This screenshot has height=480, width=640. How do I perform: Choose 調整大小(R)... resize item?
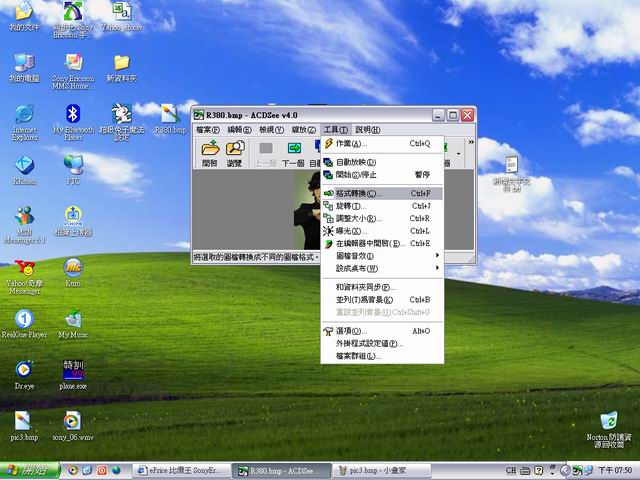tap(382, 218)
